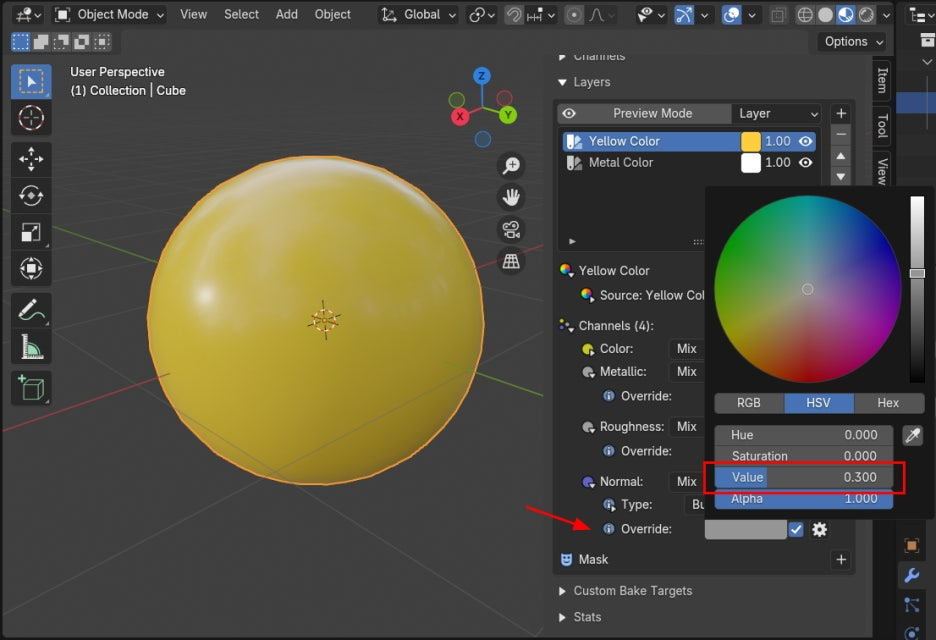This screenshot has width=936, height=640.
Task: Toggle proportional editing icon
Action: point(574,15)
